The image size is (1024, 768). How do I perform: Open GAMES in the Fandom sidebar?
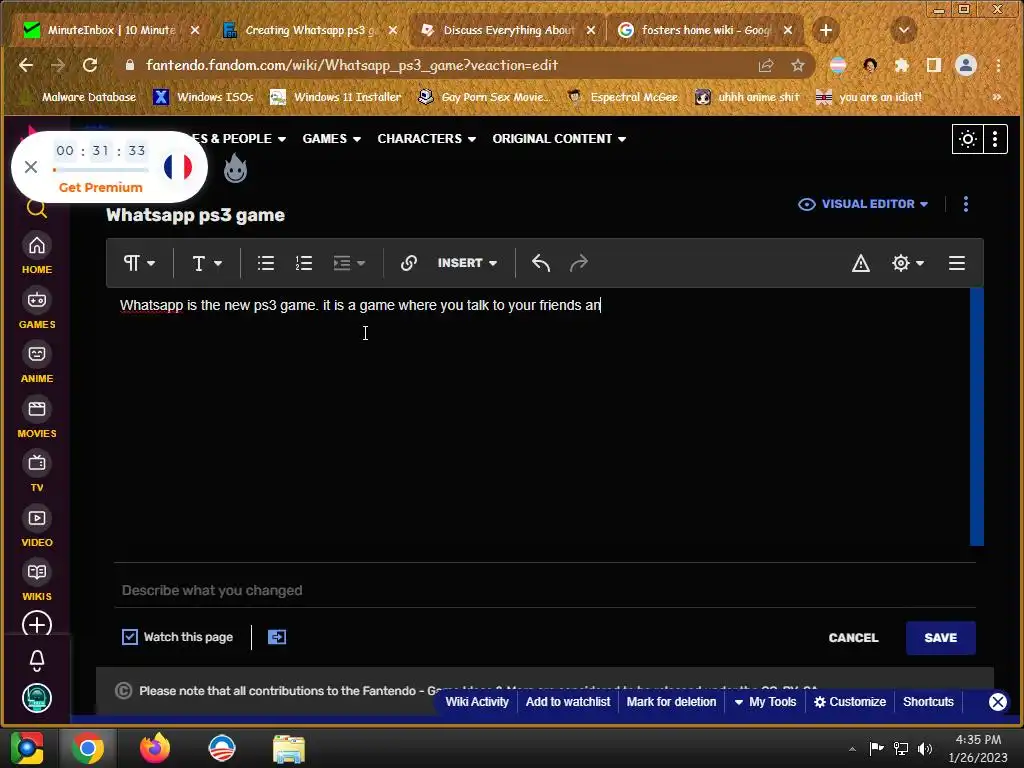[x=37, y=309]
